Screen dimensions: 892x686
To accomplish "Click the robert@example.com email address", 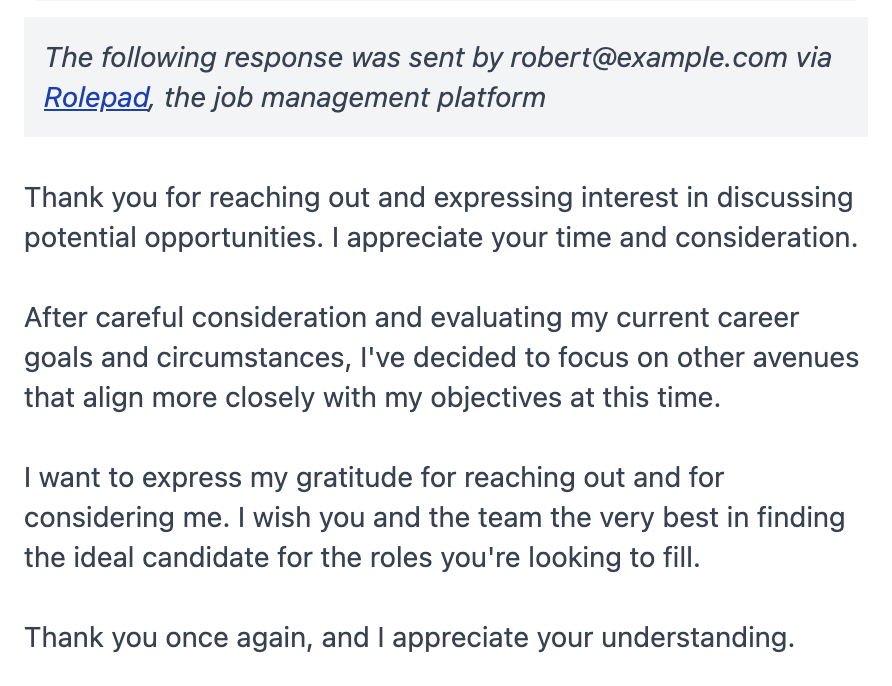I will point(649,57).
